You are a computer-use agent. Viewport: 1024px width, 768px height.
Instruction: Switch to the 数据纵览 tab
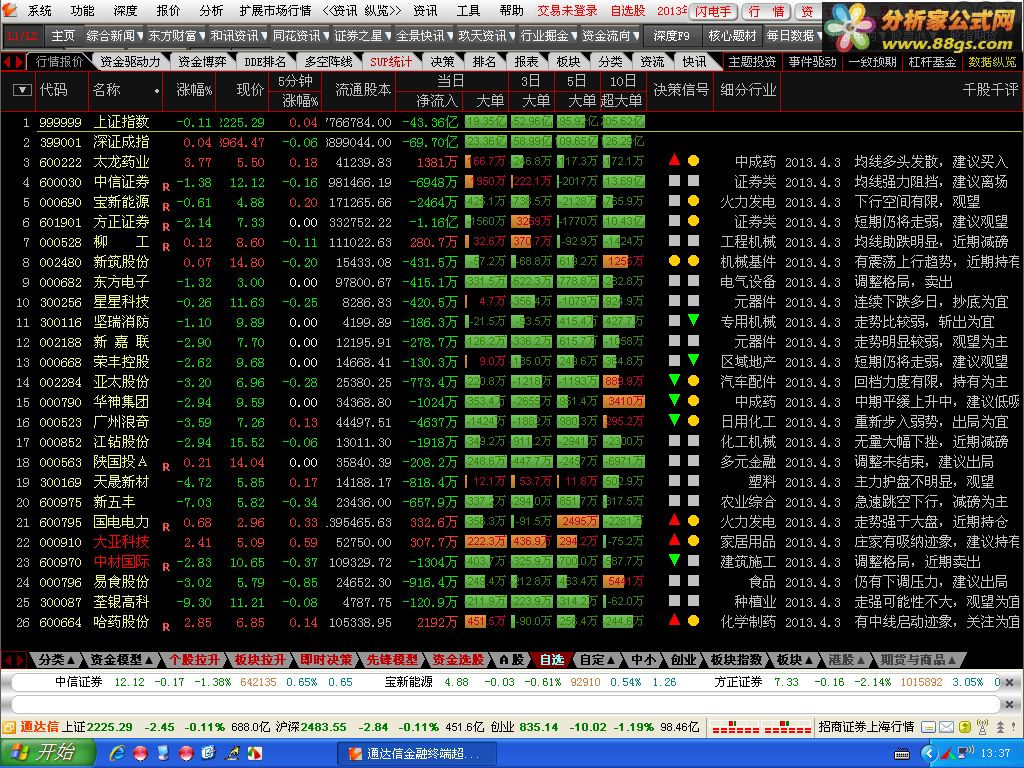pyautogui.click(x=992, y=61)
